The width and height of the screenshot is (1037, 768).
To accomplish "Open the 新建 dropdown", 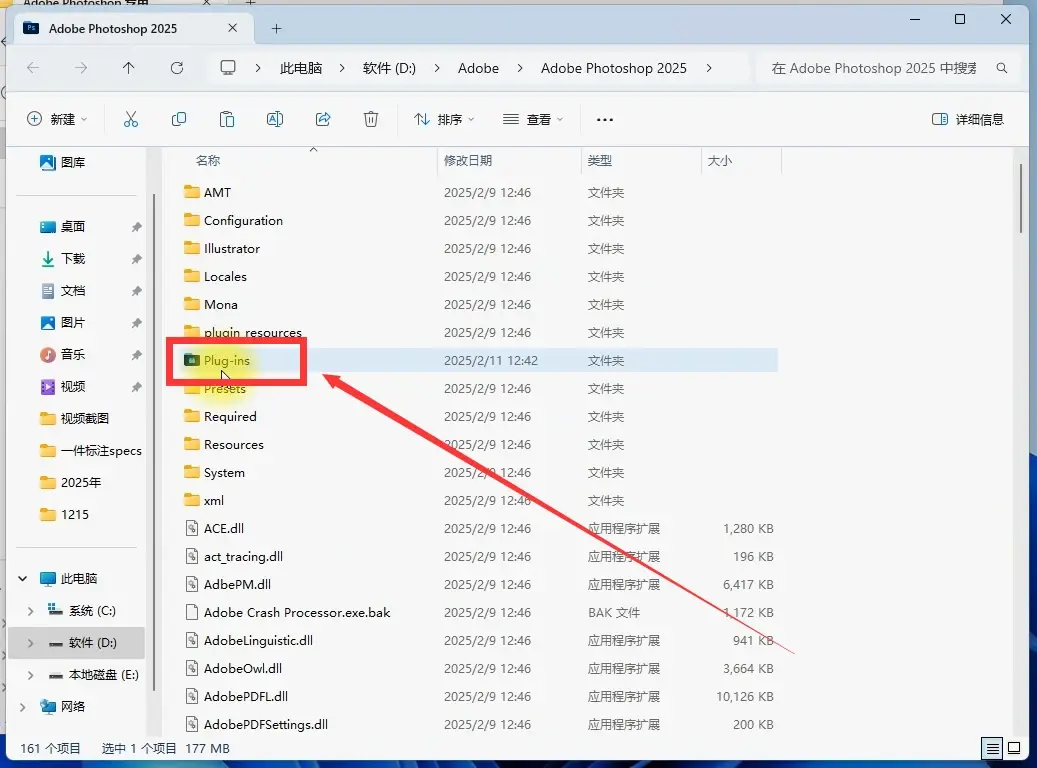I will (57, 119).
